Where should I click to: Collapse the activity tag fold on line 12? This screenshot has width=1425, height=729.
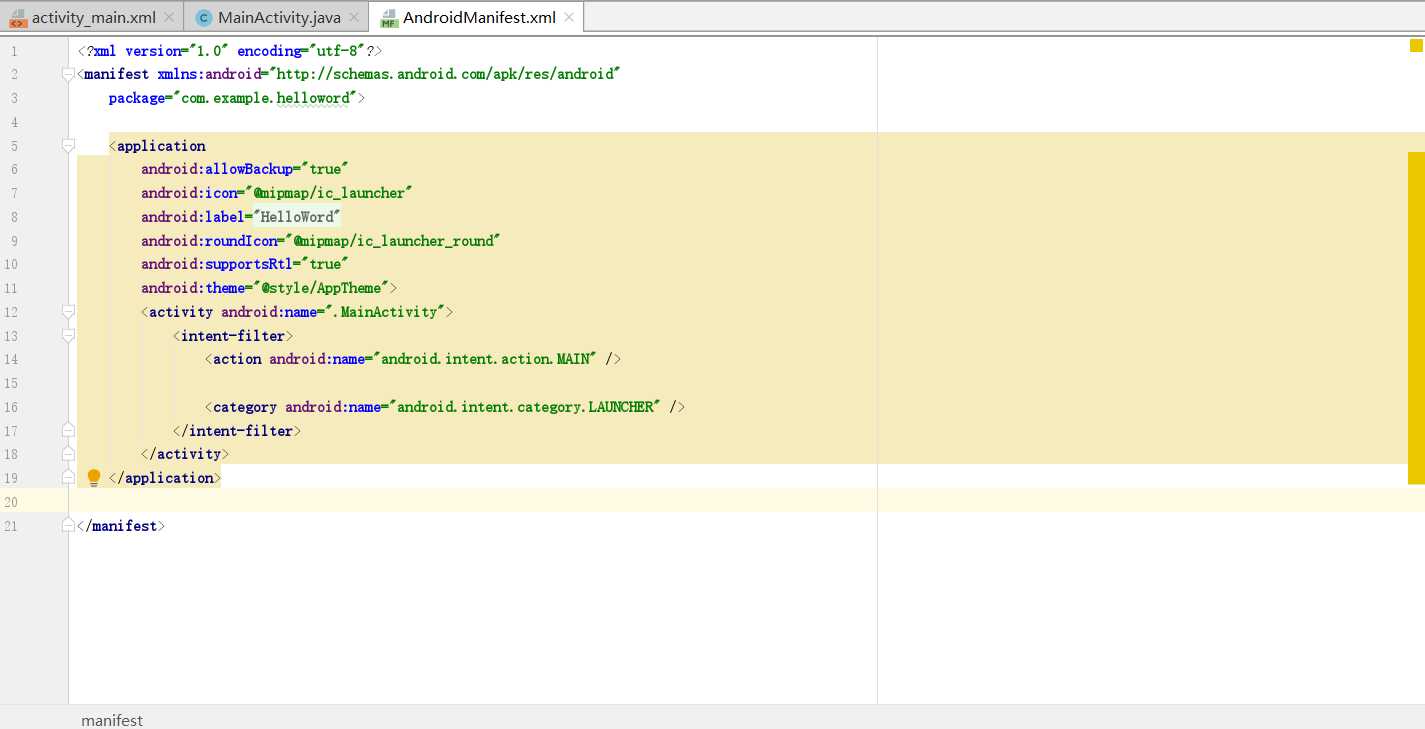coord(68,312)
